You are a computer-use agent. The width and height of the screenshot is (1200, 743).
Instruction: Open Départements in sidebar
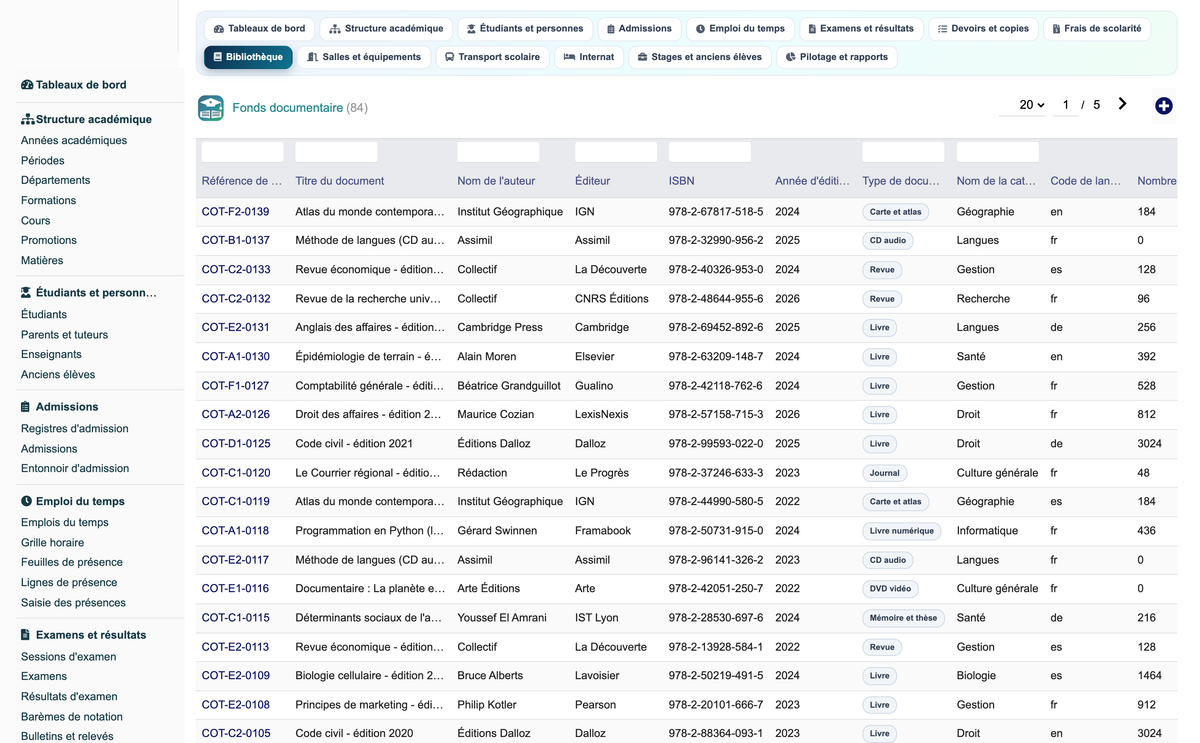56,180
